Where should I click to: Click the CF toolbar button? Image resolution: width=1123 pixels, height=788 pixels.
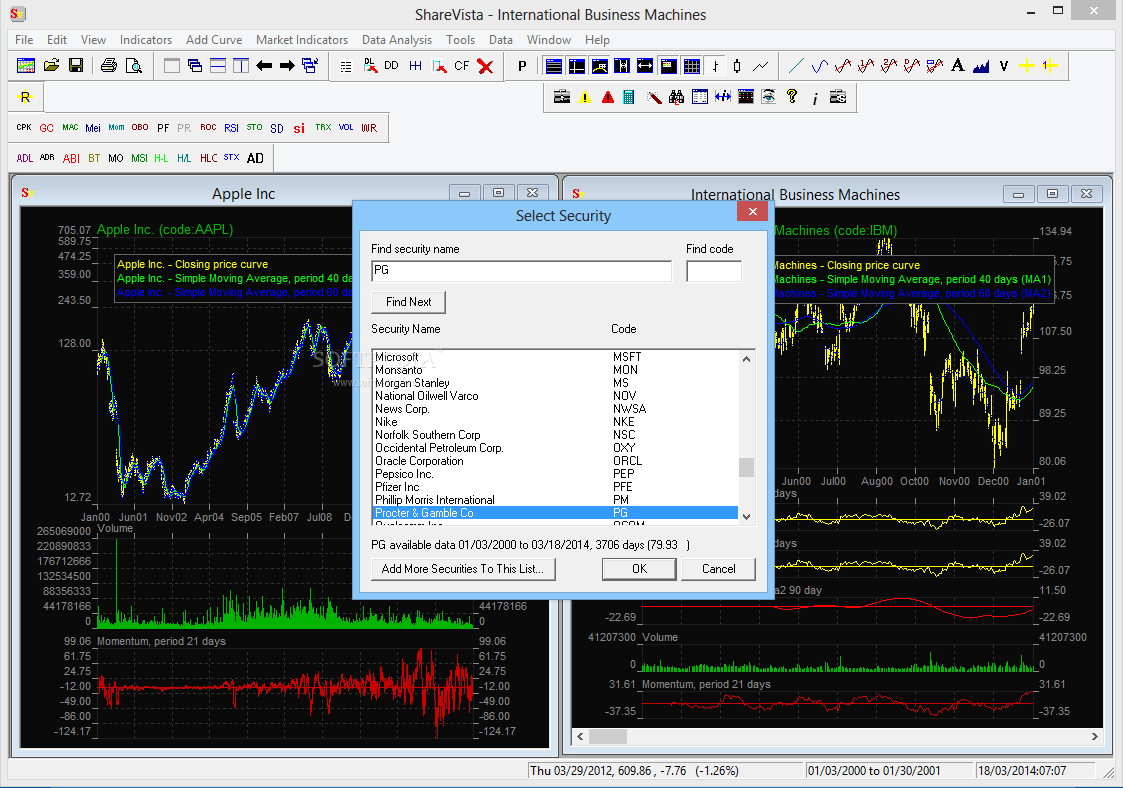461,66
